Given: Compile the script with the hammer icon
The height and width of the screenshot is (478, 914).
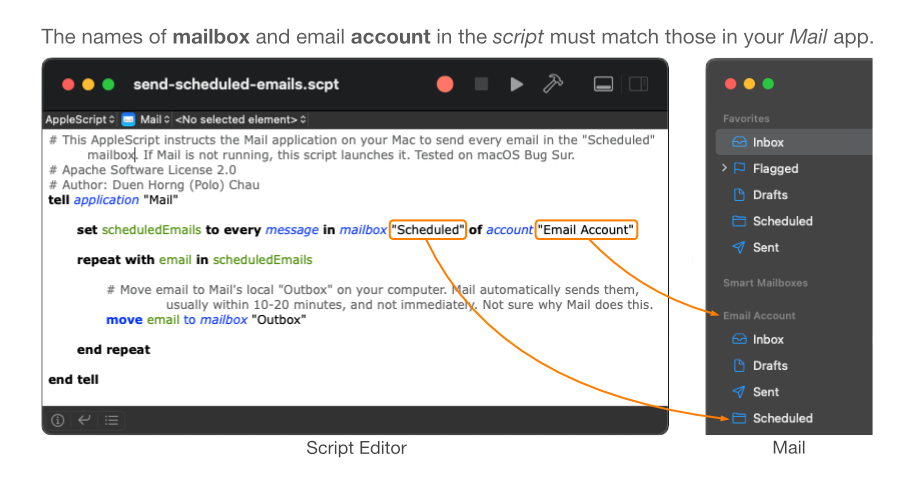Looking at the screenshot, I should coord(553,84).
